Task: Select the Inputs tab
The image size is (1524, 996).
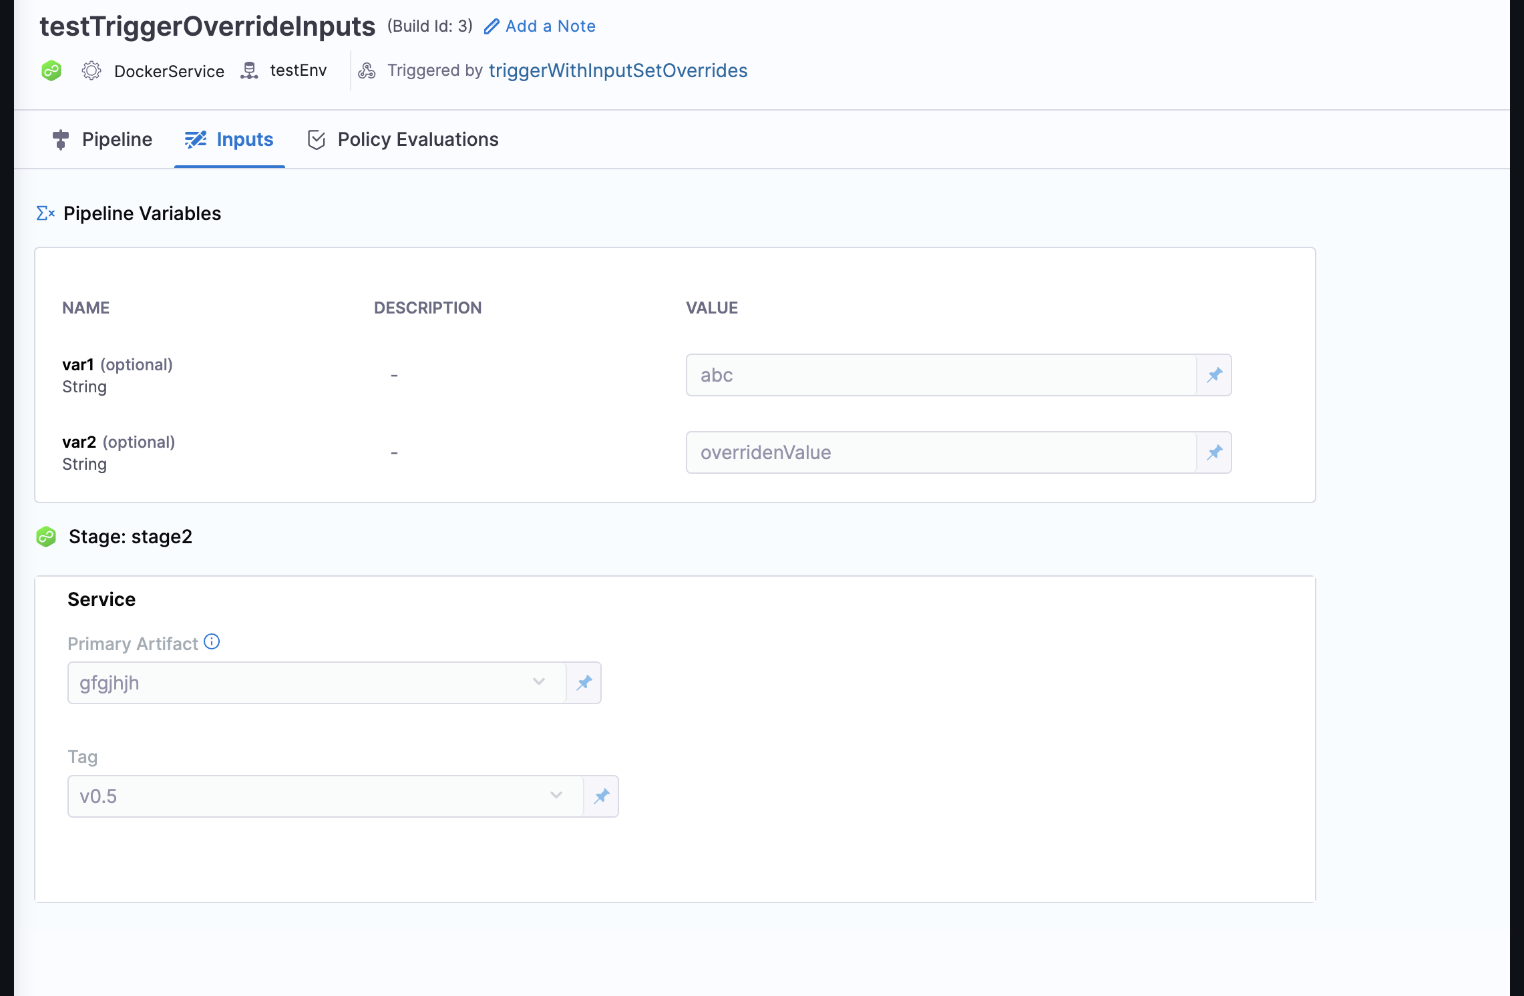Action: click(230, 140)
